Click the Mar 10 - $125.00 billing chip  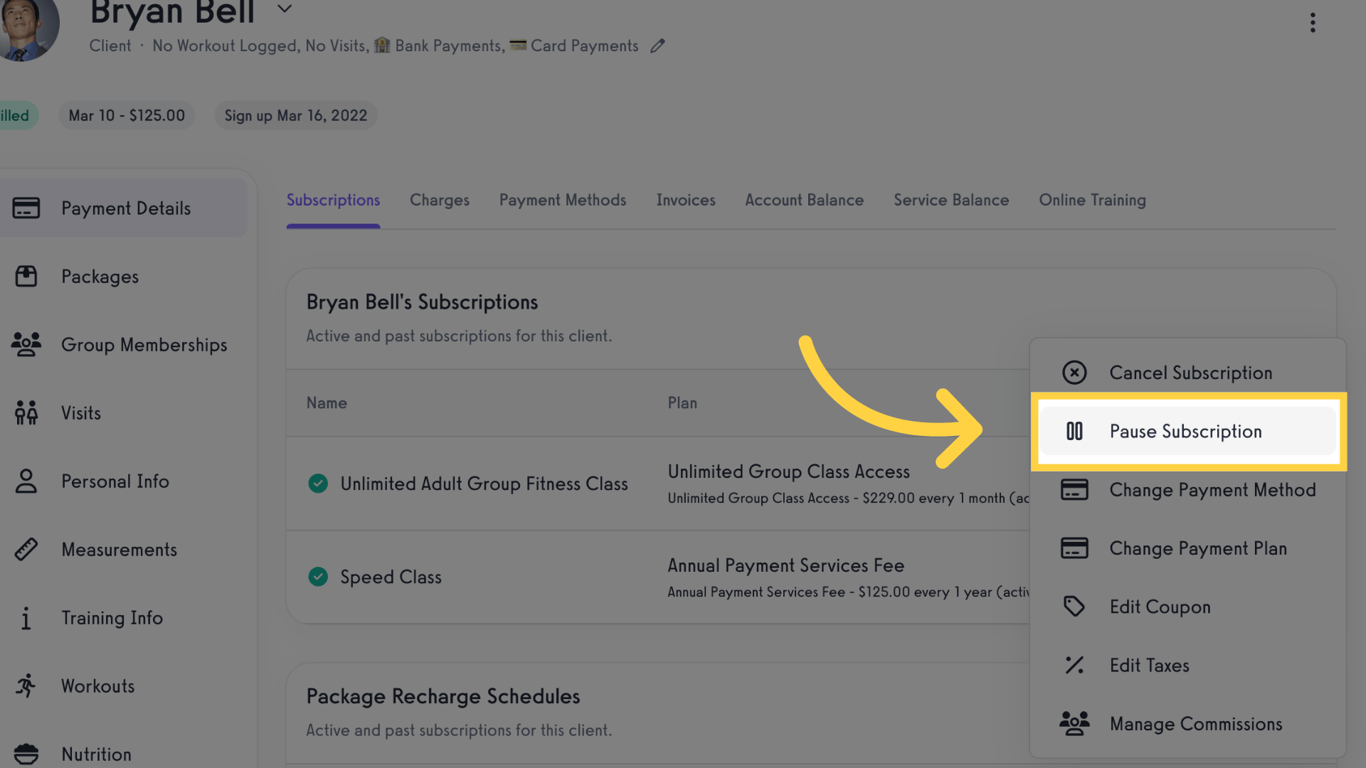point(126,115)
